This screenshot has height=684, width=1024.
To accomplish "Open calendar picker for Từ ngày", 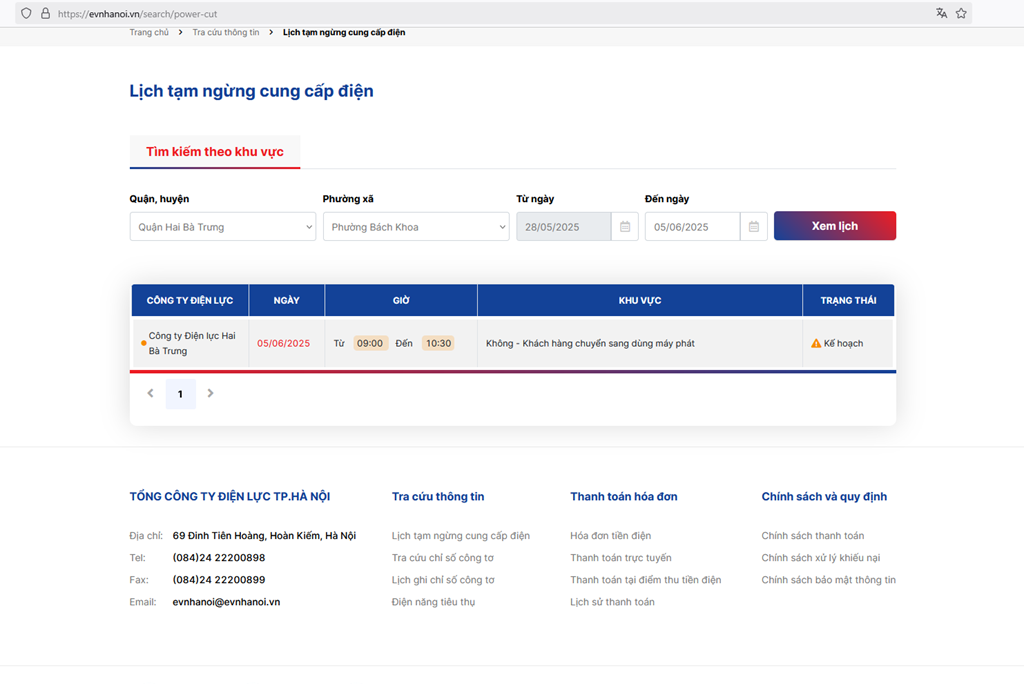I will pyautogui.click(x=625, y=227).
